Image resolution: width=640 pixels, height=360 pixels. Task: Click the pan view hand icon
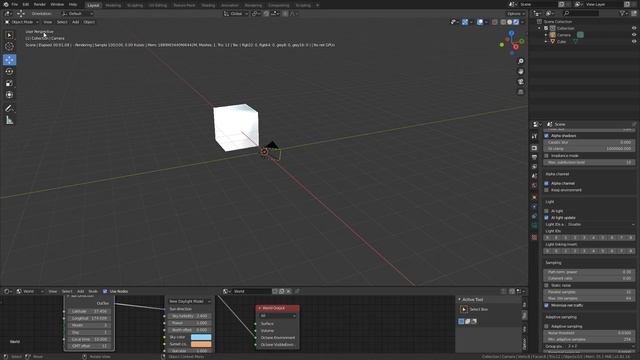coord(520,71)
